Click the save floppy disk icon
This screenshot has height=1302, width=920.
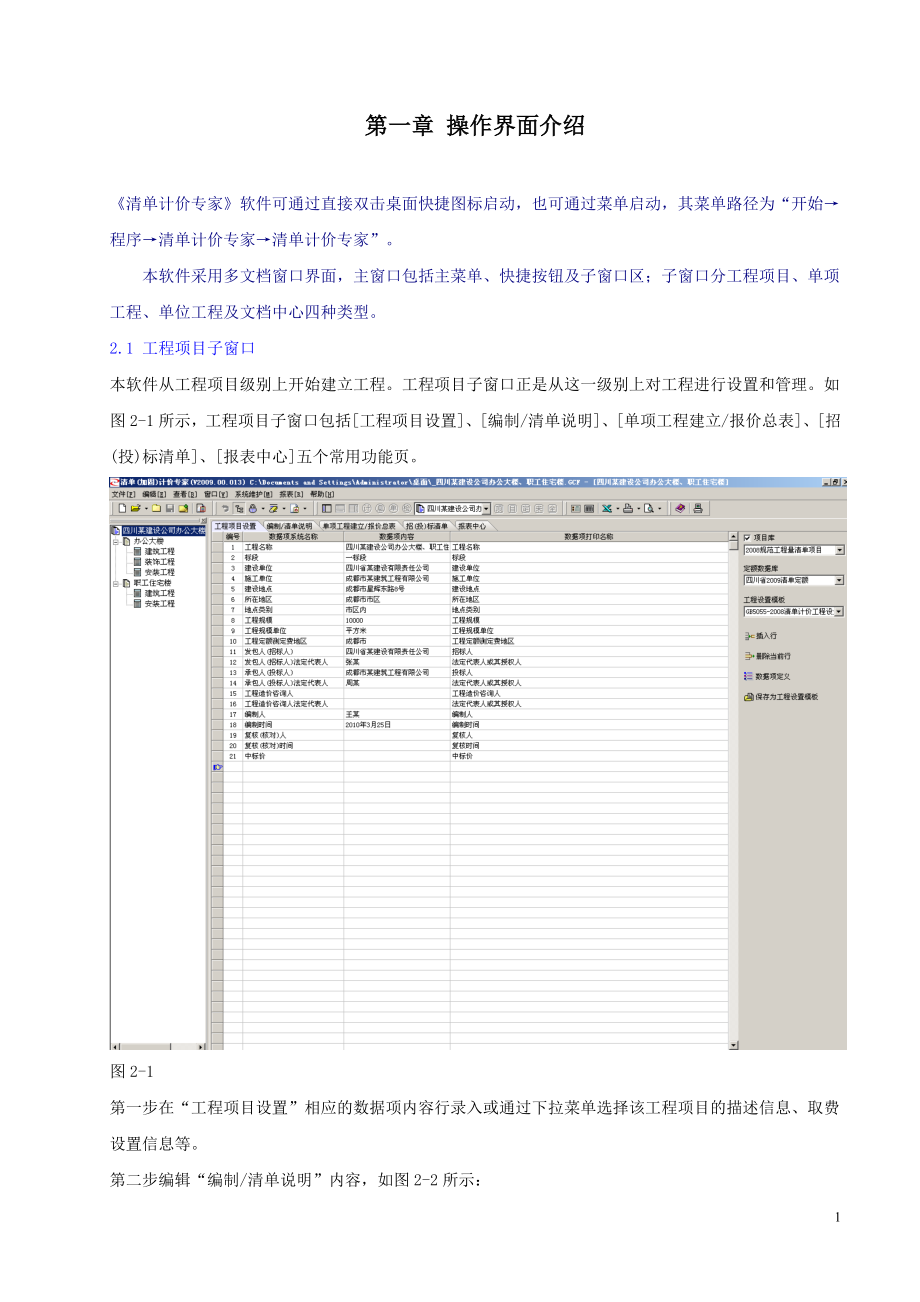point(169,508)
